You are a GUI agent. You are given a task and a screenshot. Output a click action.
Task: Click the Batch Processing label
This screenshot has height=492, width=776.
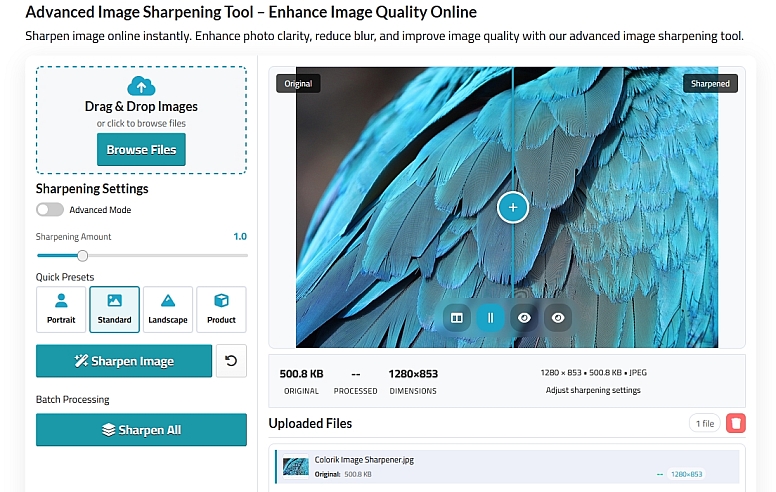coord(72,399)
